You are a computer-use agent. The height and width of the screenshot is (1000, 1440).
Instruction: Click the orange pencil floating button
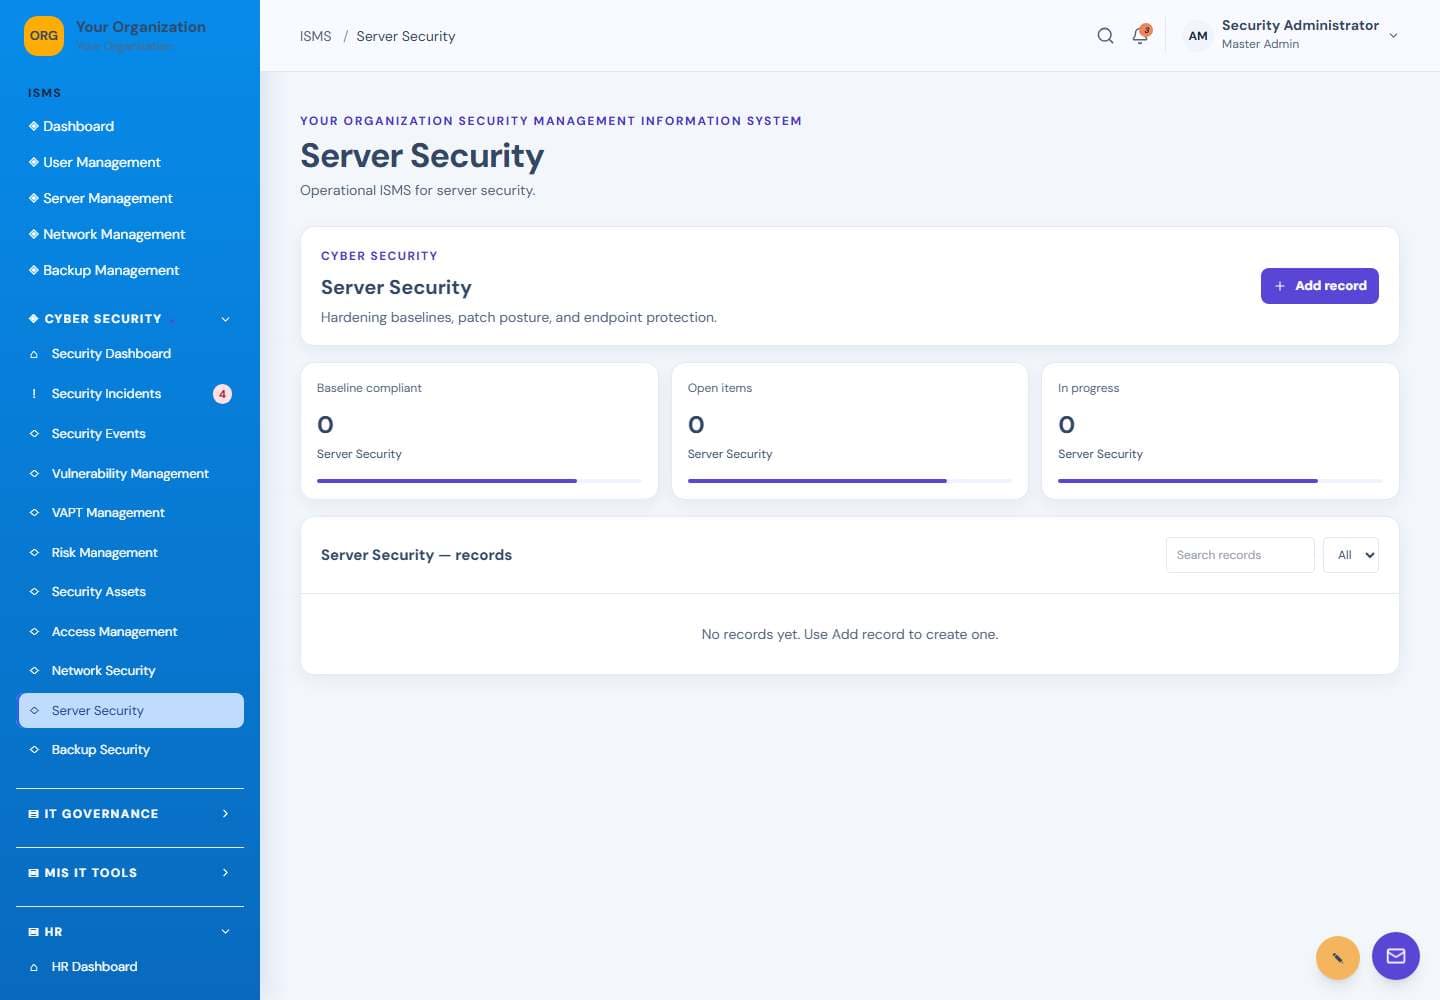point(1338,958)
